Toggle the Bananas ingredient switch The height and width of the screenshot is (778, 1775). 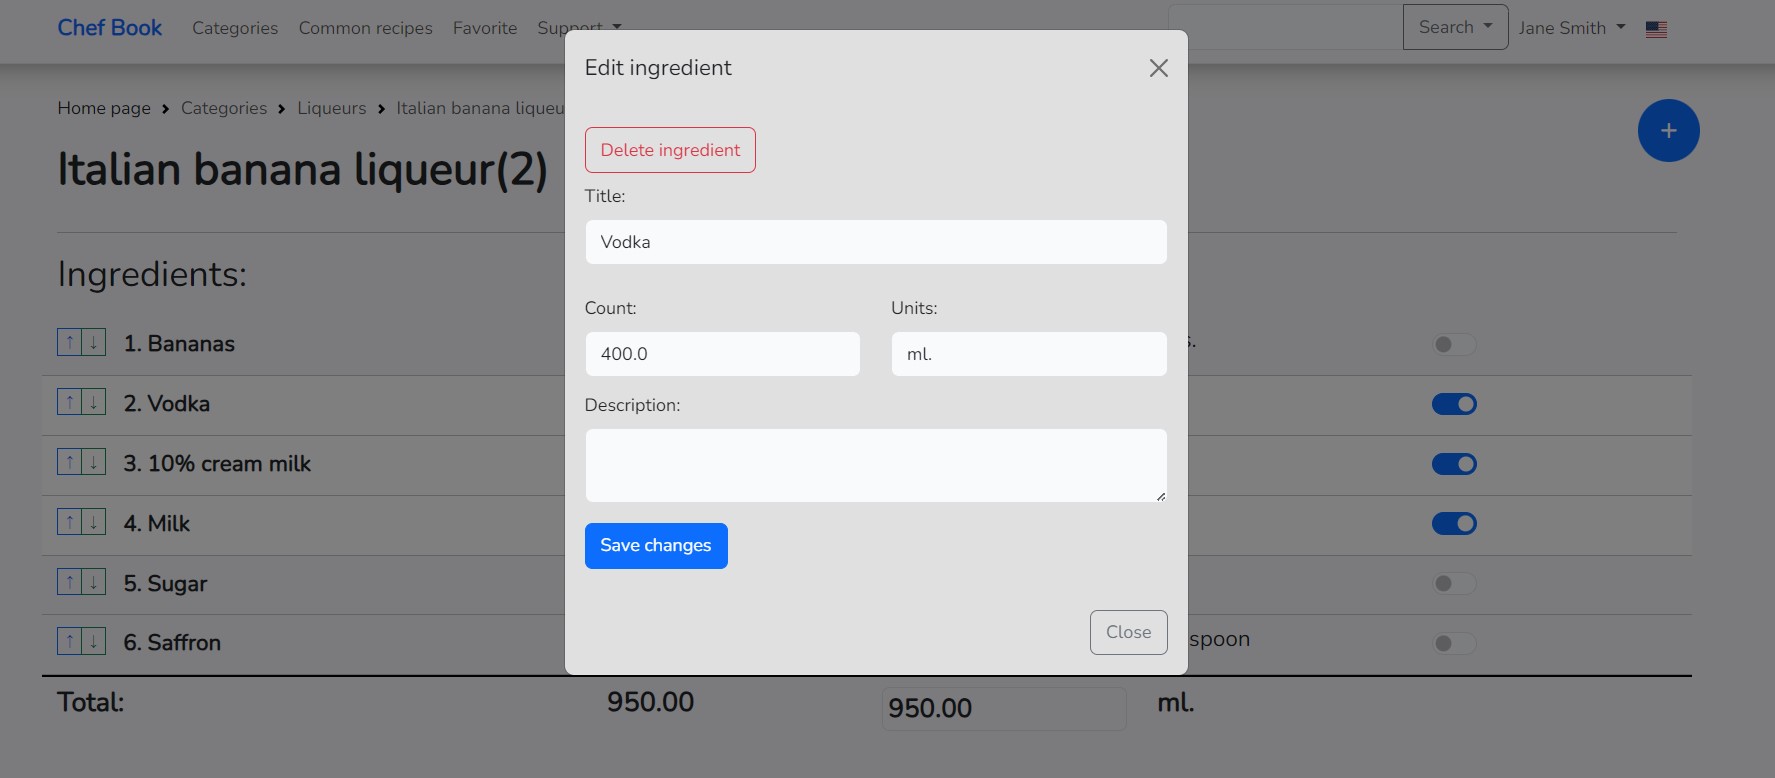pyautogui.click(x=1454, y=344)
